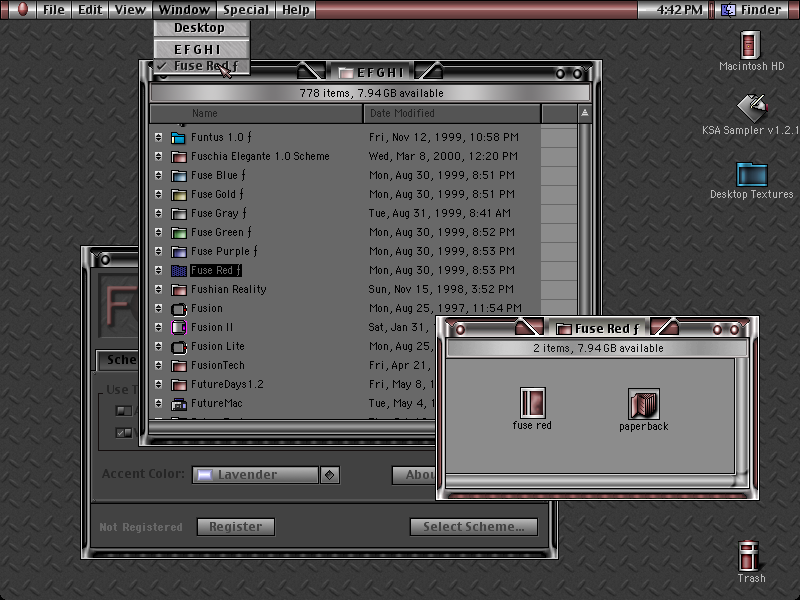This screenshot has height=600, width=800.
Task: Expand the Fuse Gray ƒ folder row
Action: click(x=158, y=213)
